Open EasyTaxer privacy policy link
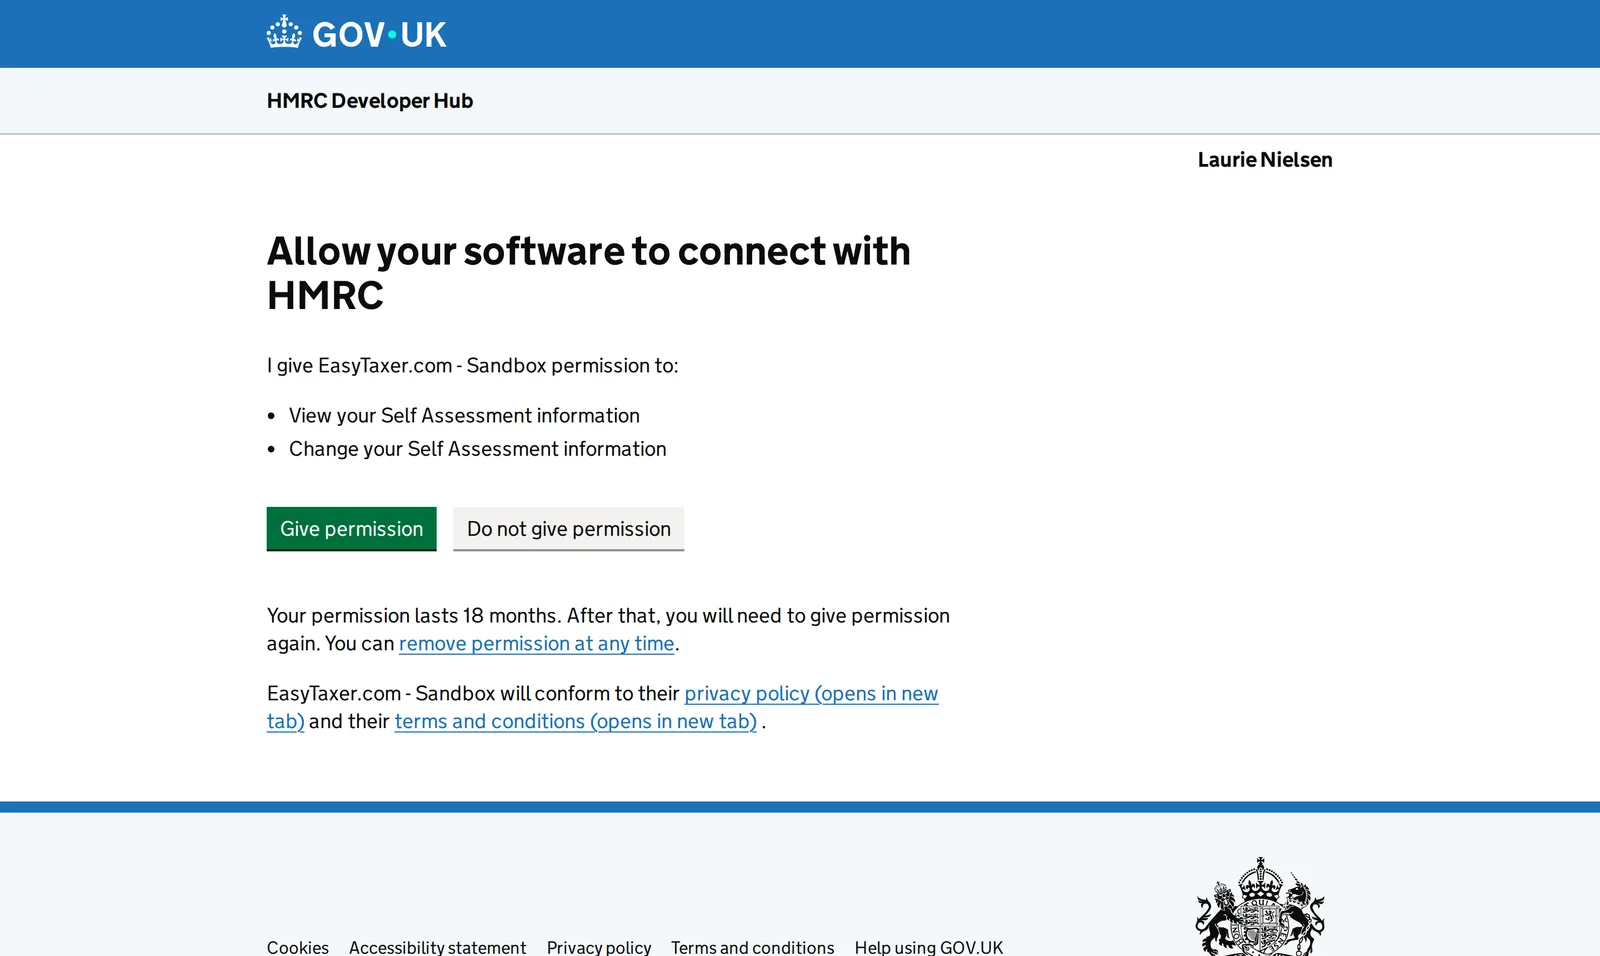The height and width of the screenshot is (956, 1600). pos(811,694)
